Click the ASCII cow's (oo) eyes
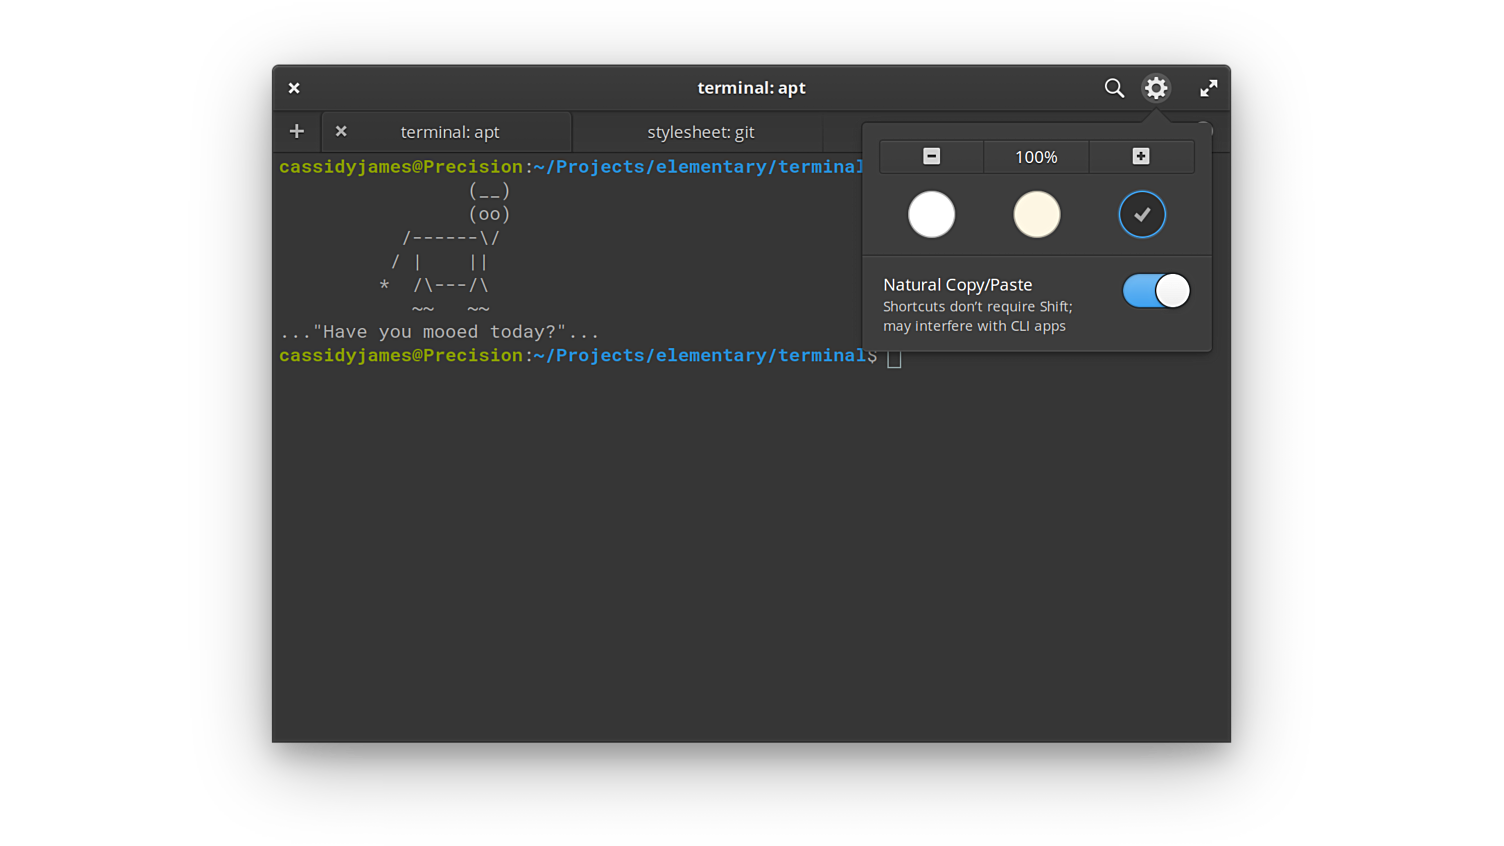Viewport: 1504px width, 846px height. click(x=489, y=214)
